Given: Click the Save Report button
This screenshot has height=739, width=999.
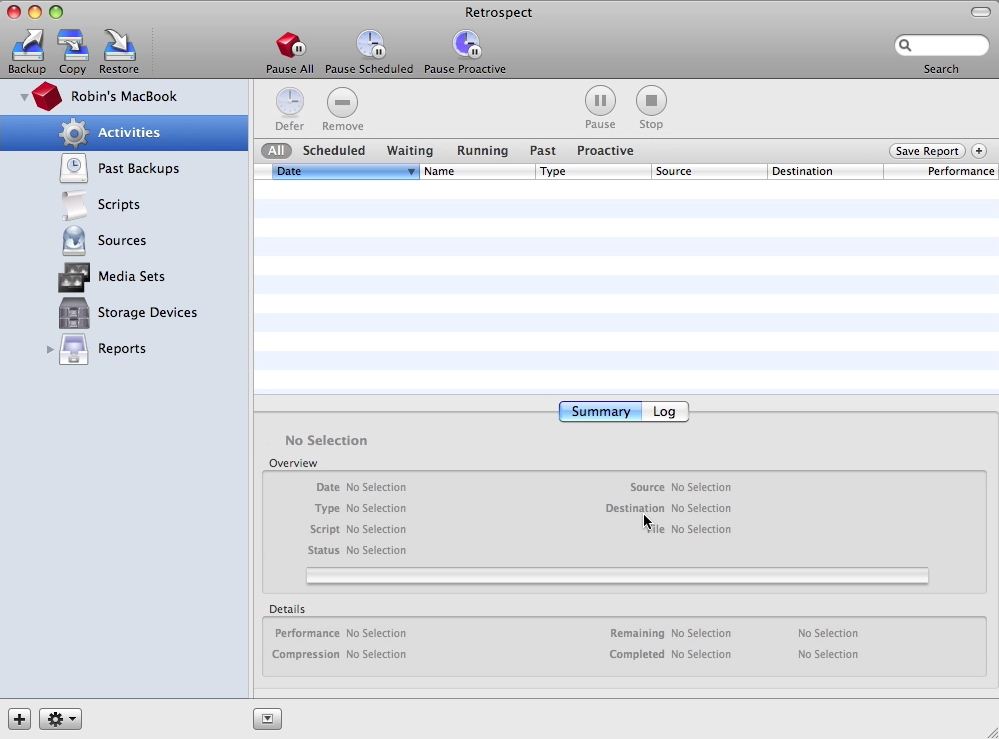Looking at the screenshot, I should click(x=927, y=151).
